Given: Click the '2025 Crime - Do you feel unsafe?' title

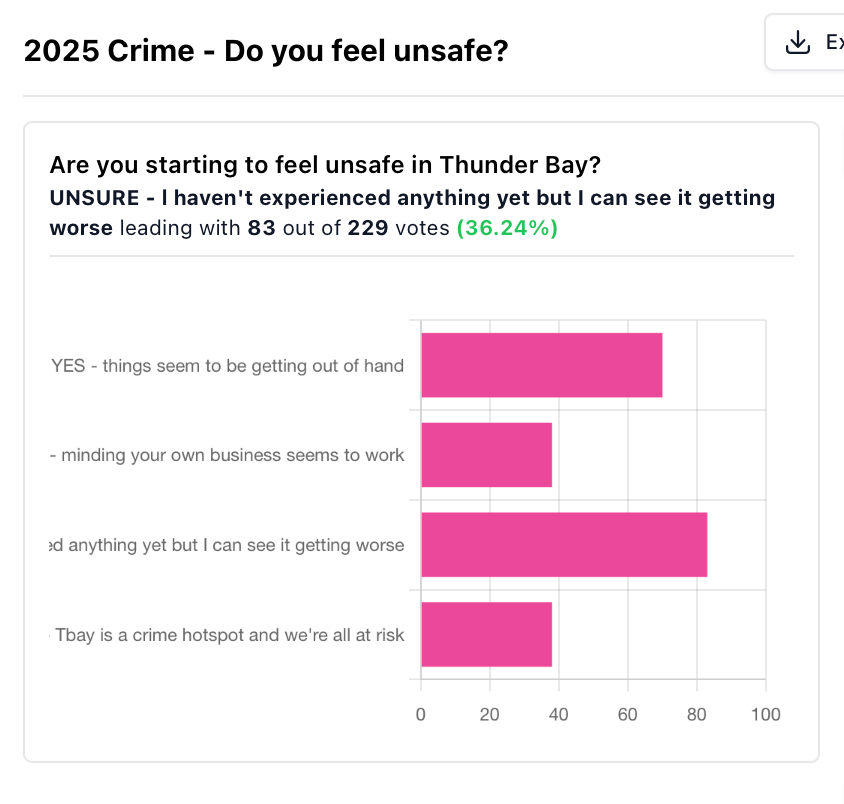Looking at the screenshot, I should 266,51.
